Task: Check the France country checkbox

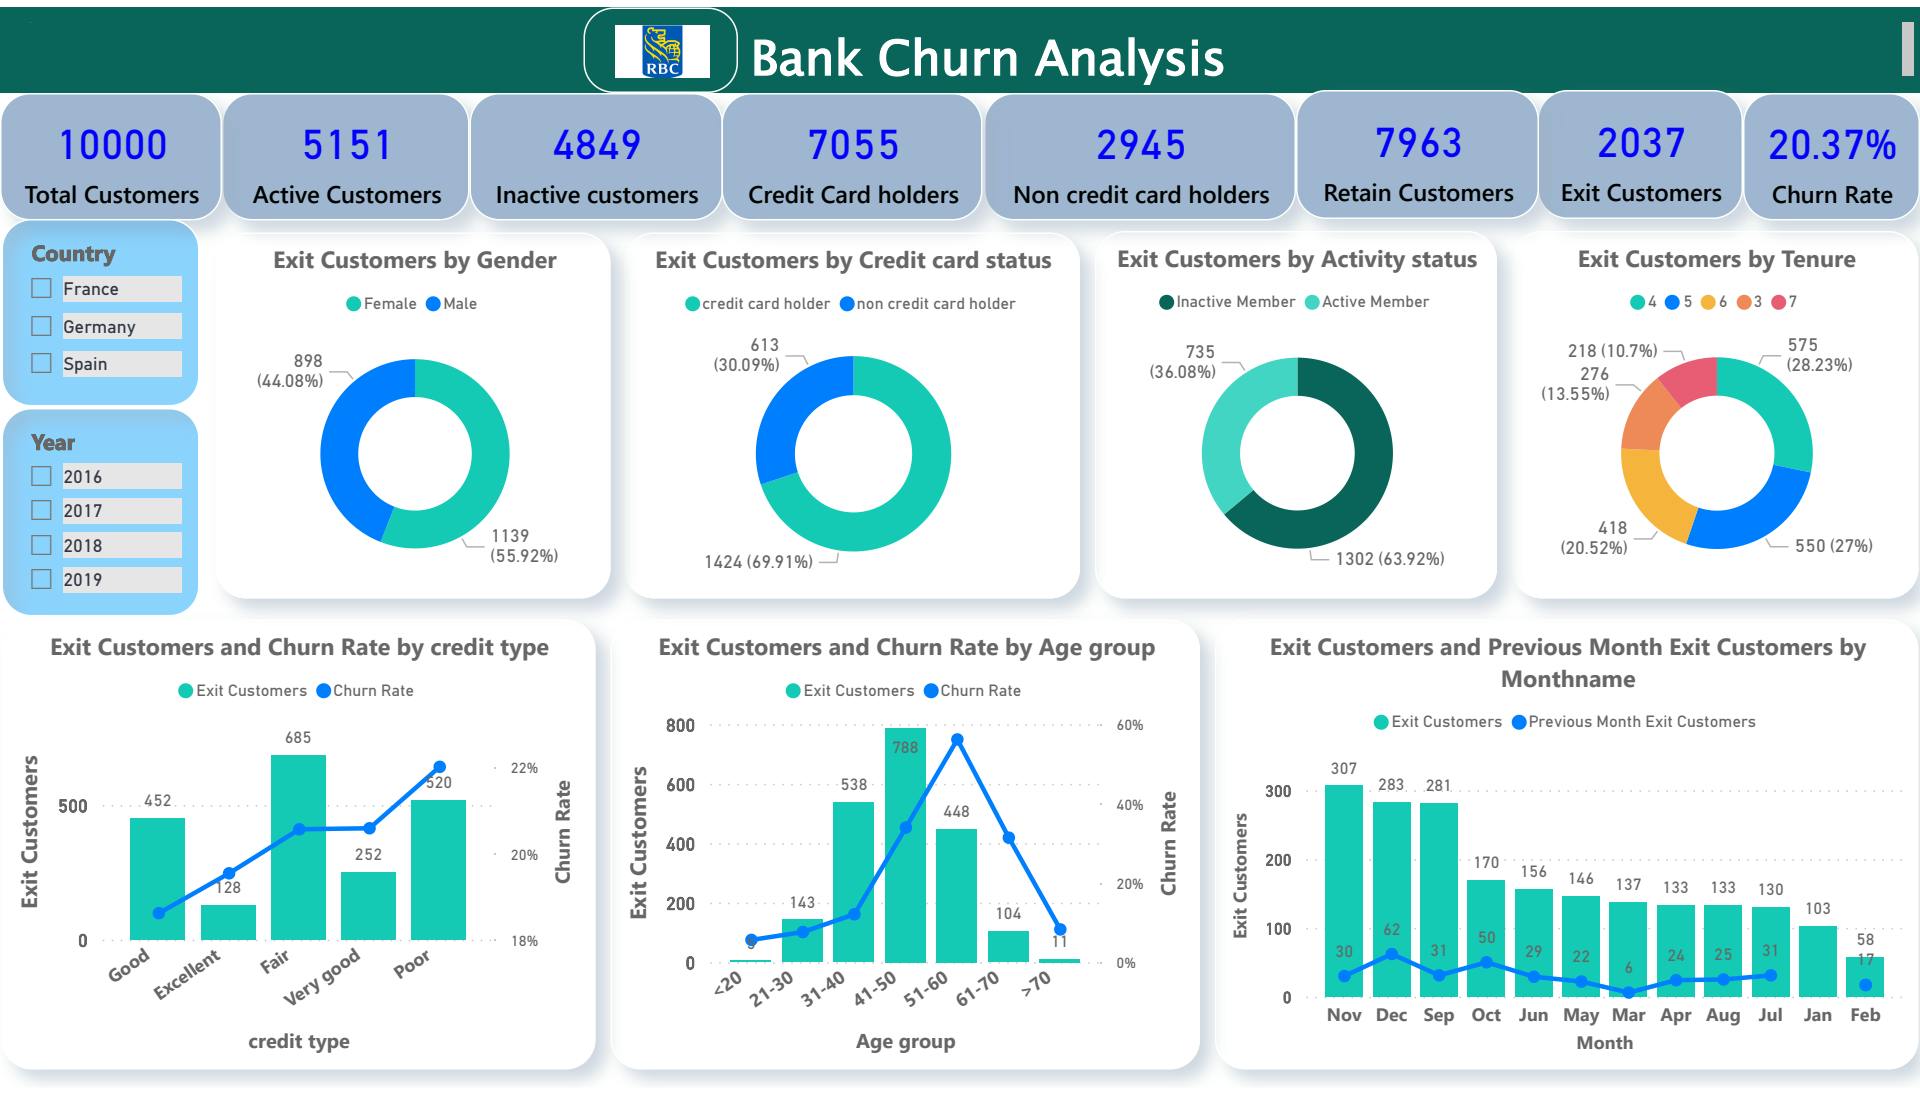Action: 41,288
